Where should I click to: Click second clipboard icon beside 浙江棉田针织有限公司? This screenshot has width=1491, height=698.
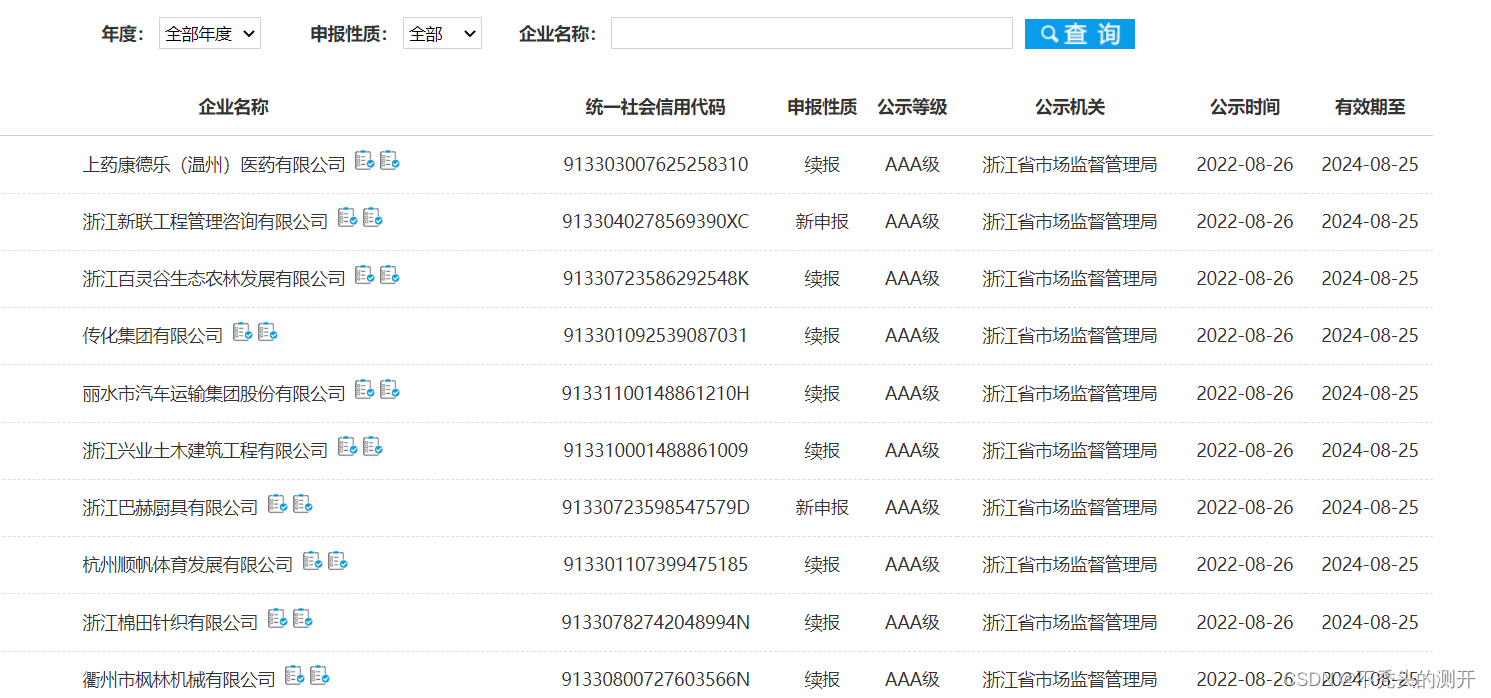pos(302,618)
